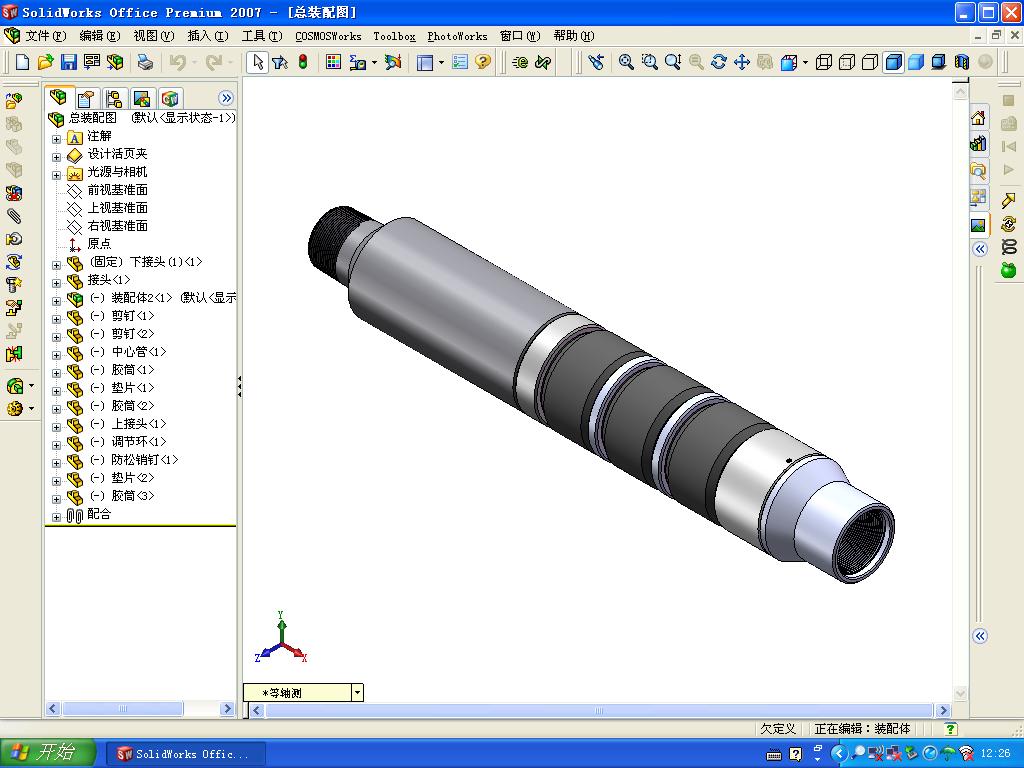Select Shaded display style
Image resolution: width=1024 pixels, height=768 pixels.
coord(916,62)
